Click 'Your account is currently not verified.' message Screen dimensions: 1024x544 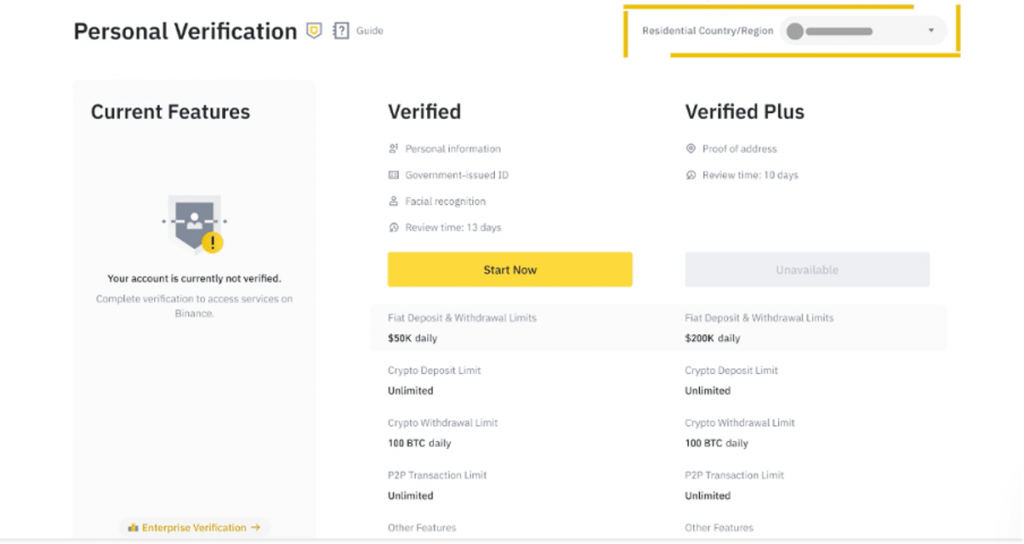194,278
